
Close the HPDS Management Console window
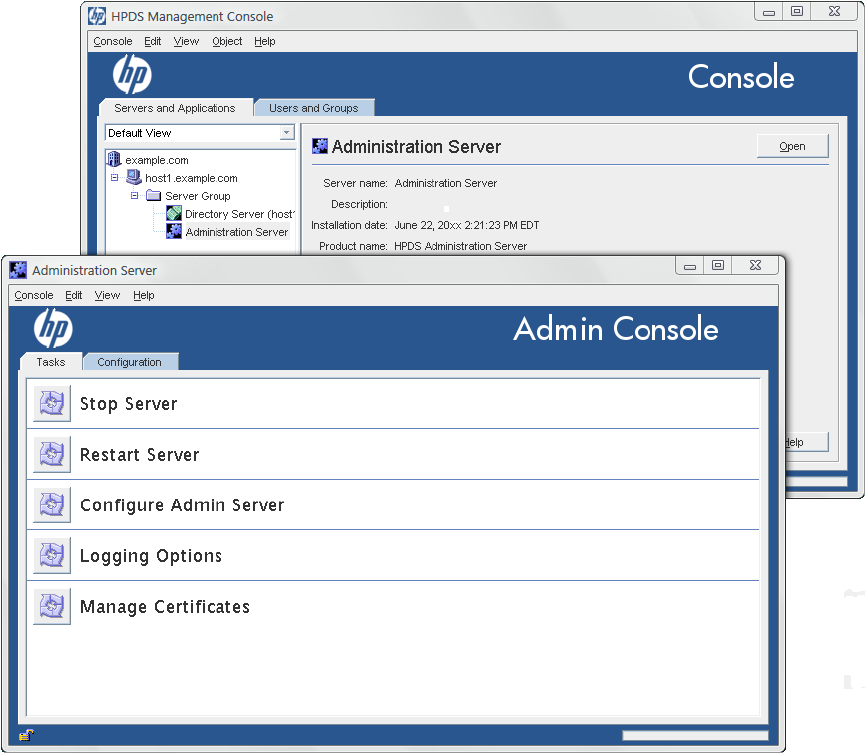pyautogui.click(x=834, y=11)
